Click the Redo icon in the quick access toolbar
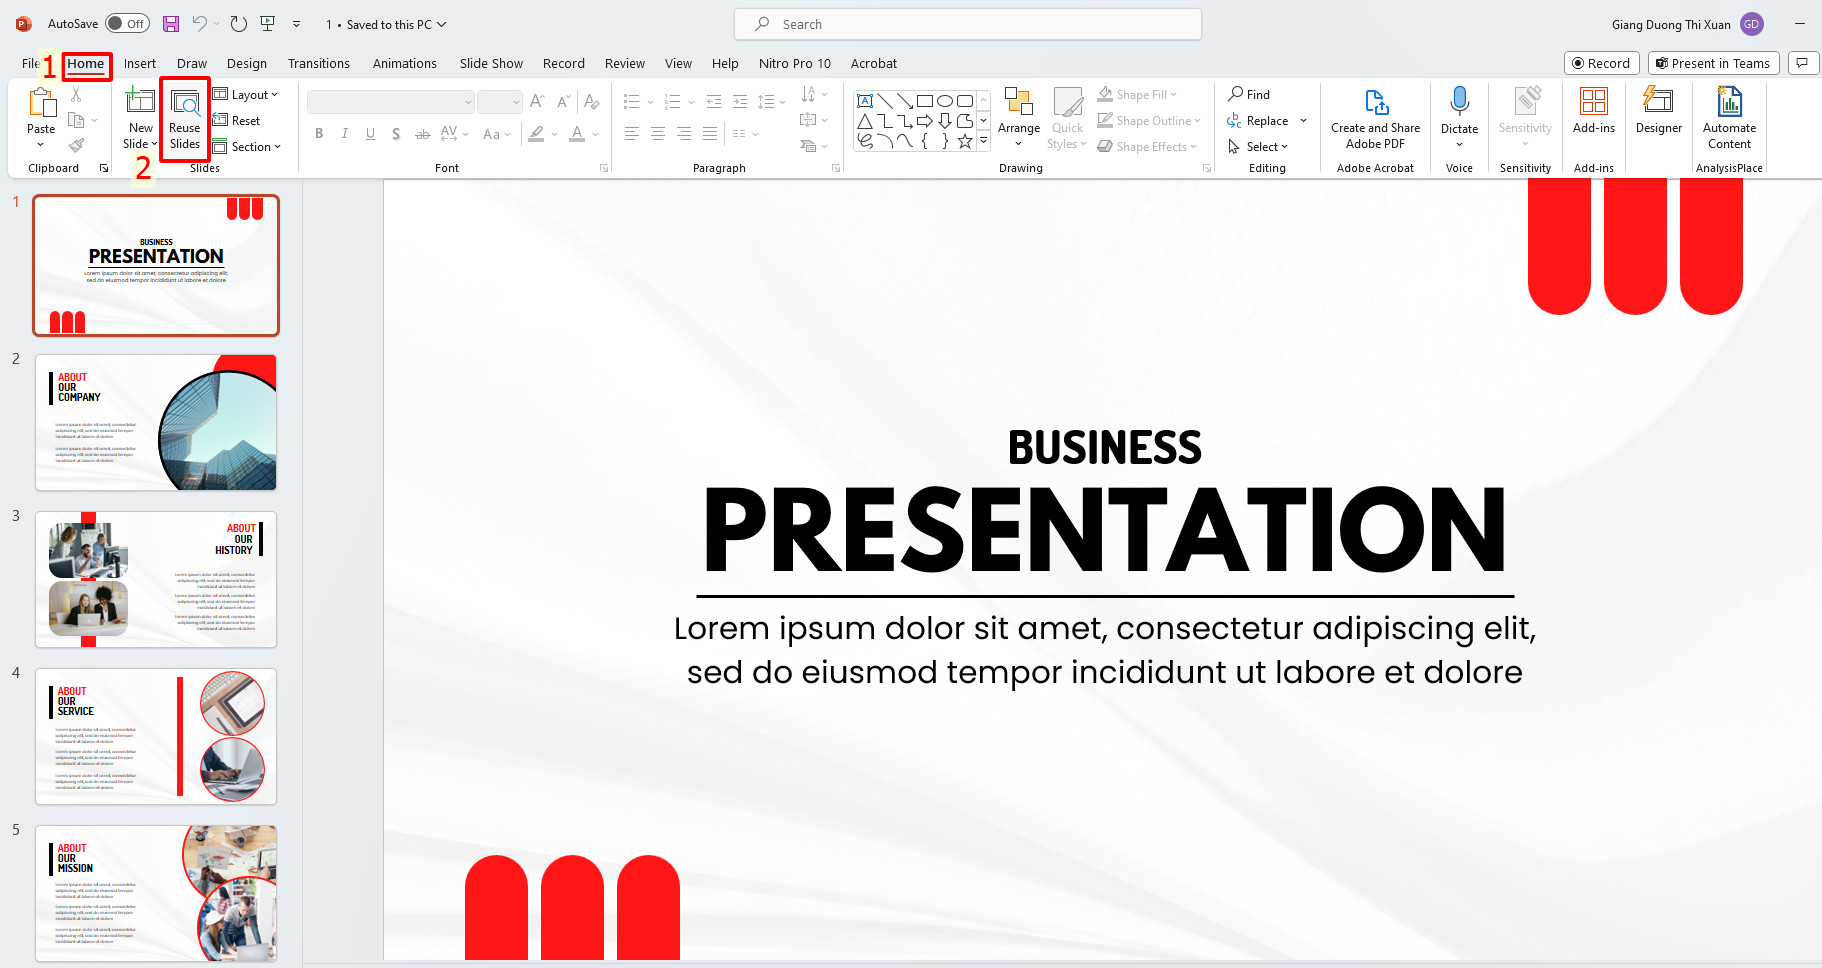 (238, 24)
